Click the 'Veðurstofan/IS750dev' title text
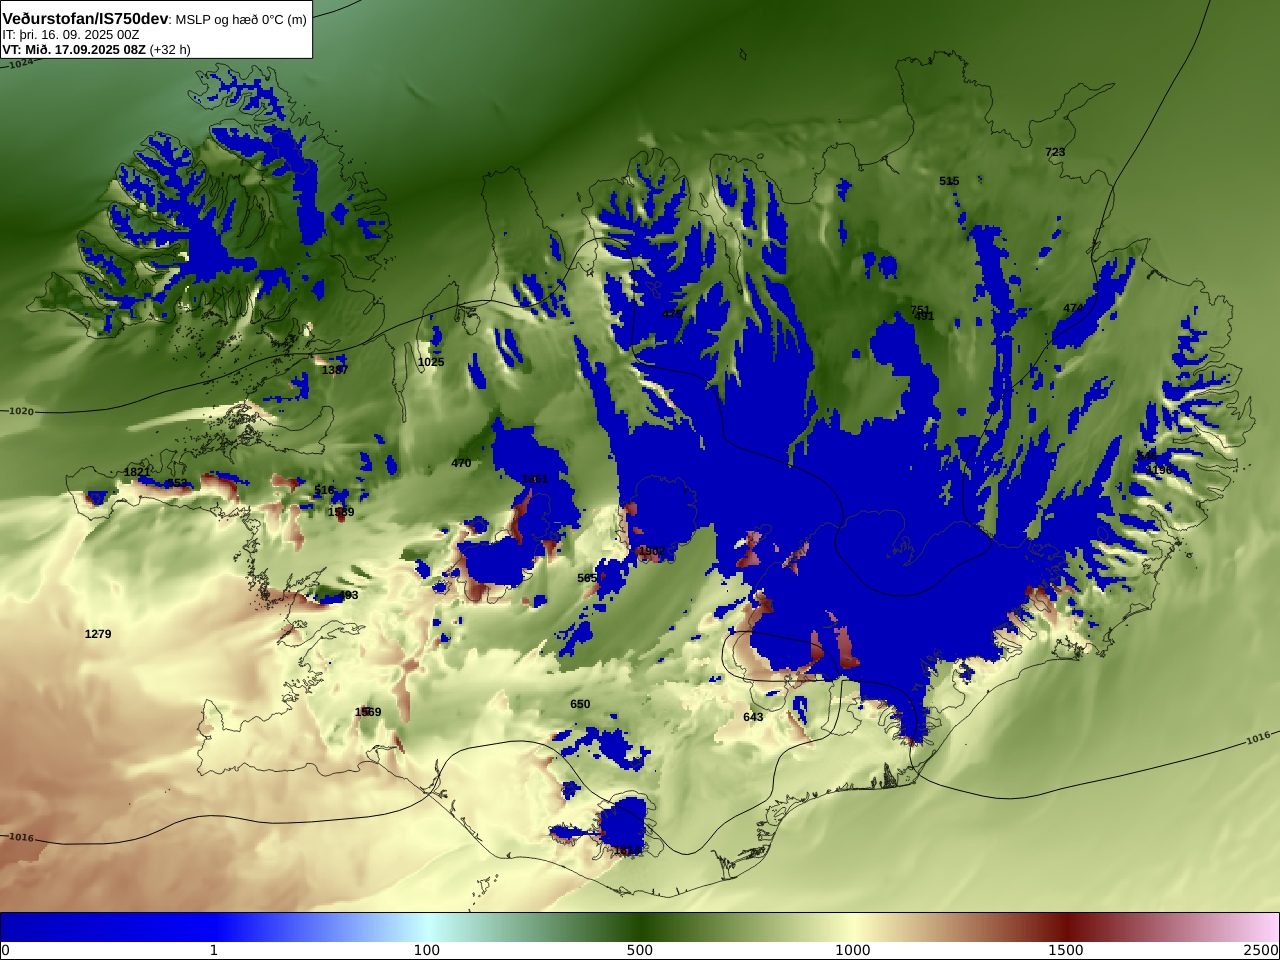 pos(86,18)
